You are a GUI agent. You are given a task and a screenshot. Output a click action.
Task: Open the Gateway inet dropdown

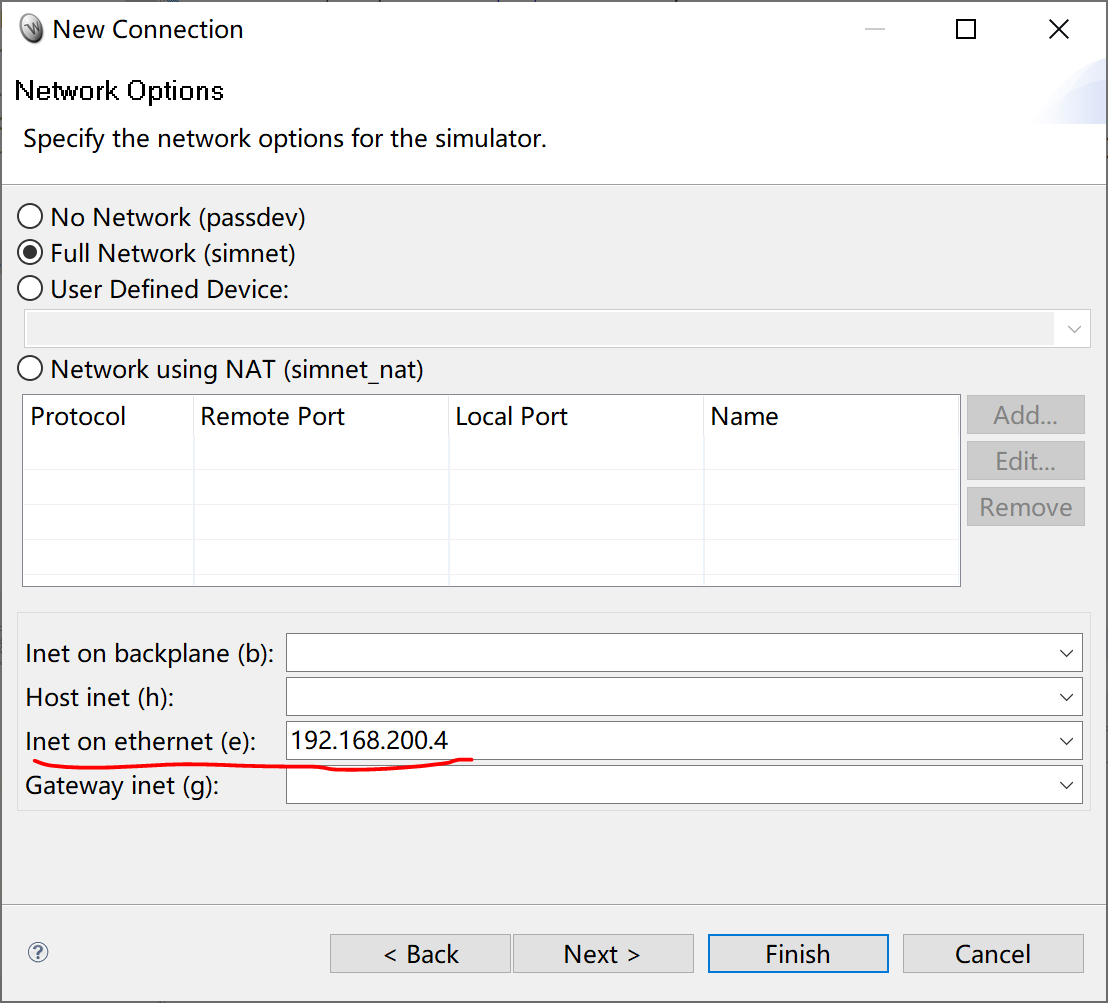[1068, 784]
